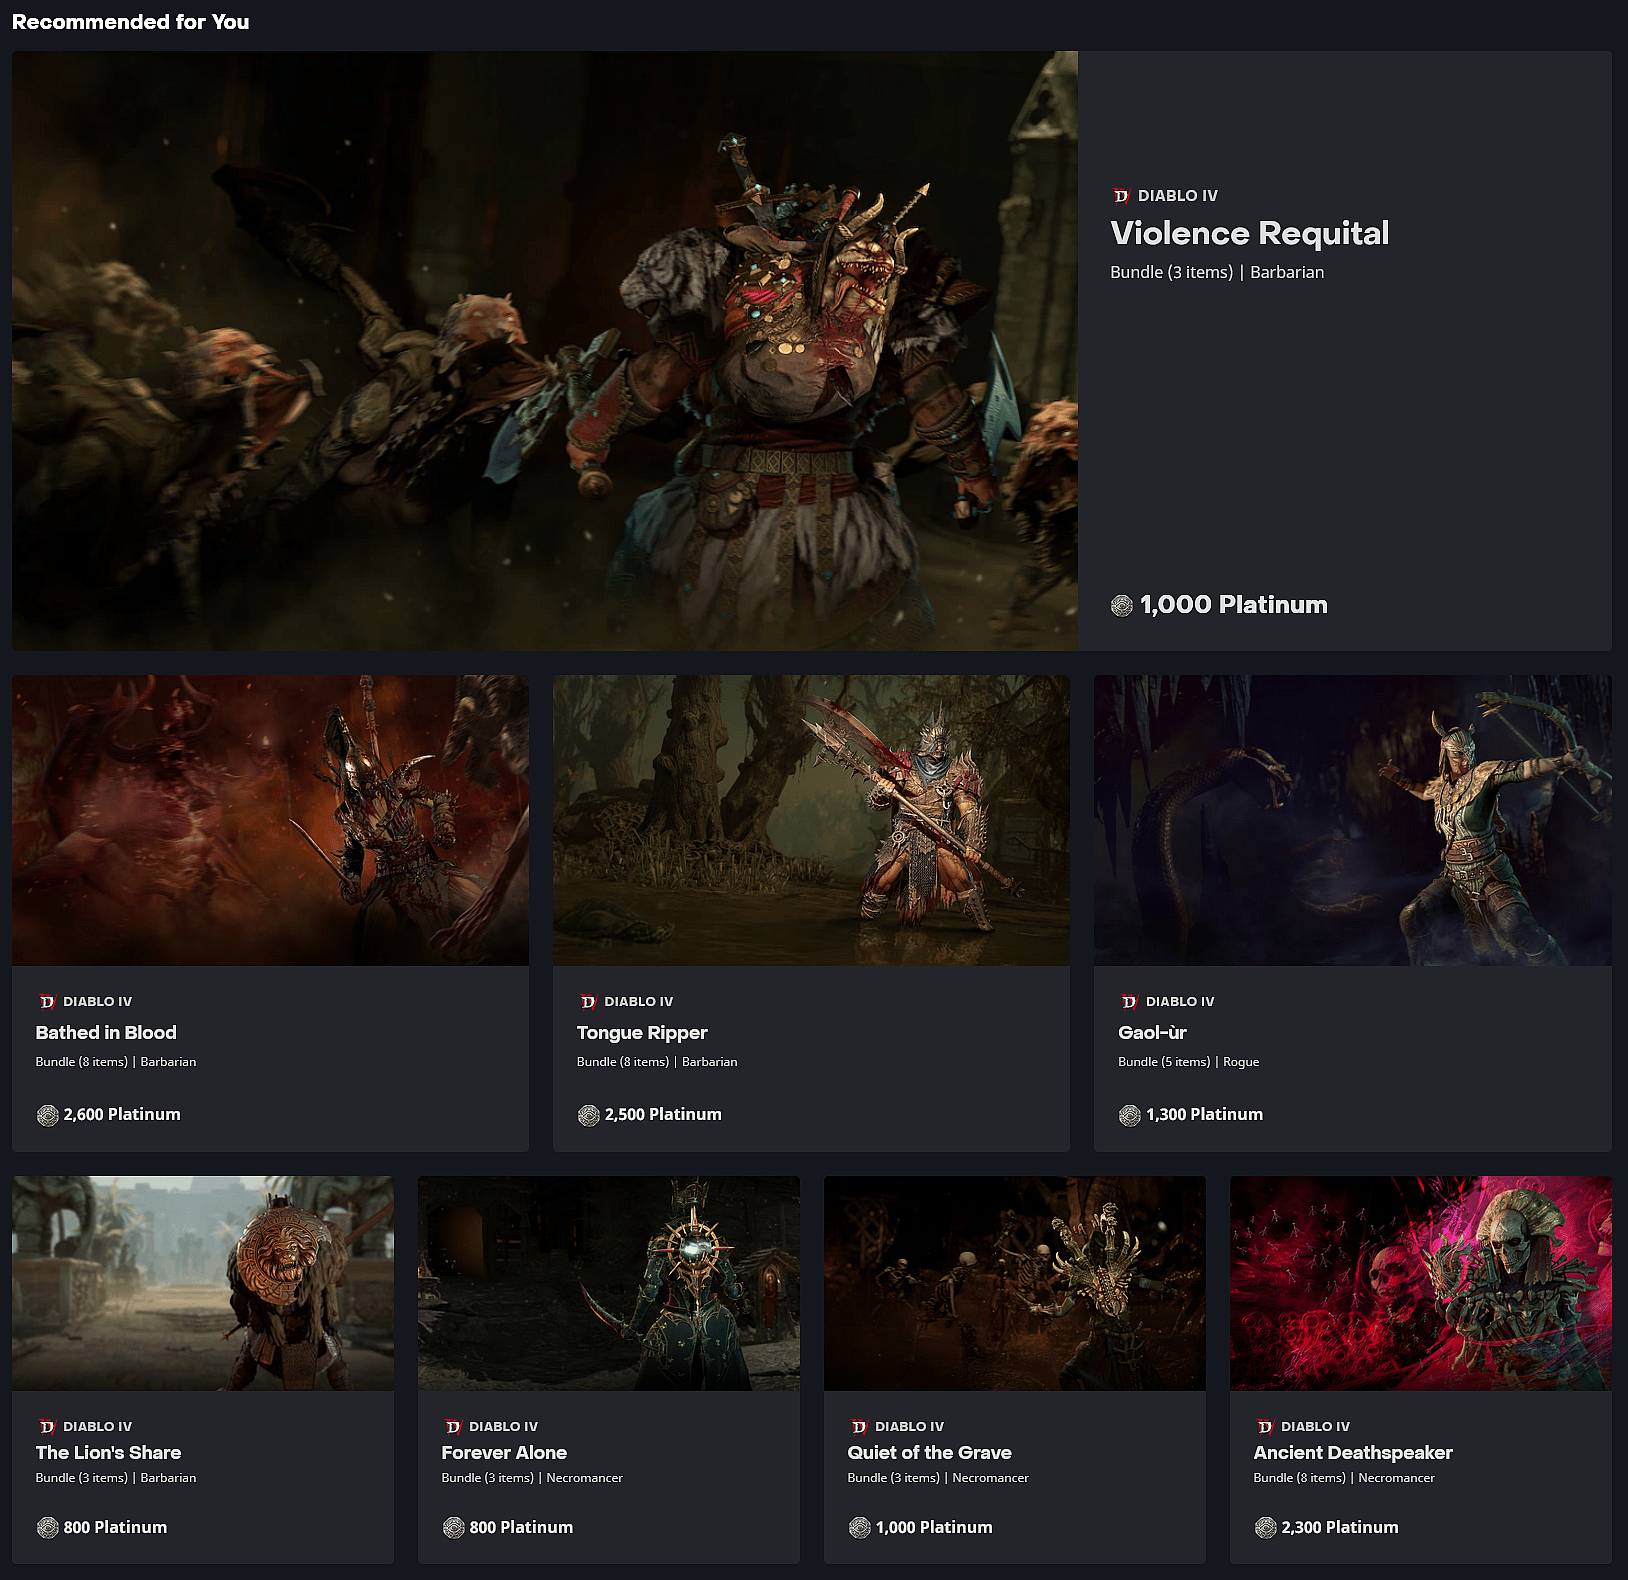Select the Diablo IV icon on the Bathed in Blood card
The width and height of the screenshot is (1628, 1580).
(46, 1001)
